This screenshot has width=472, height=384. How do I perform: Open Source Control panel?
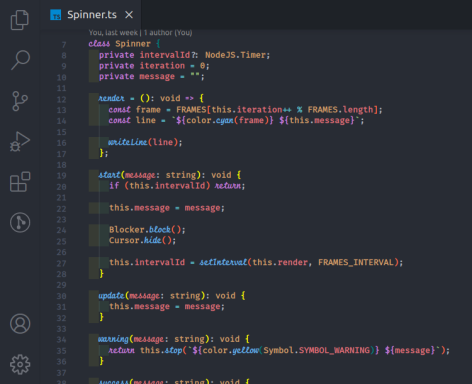coord(20,101)
